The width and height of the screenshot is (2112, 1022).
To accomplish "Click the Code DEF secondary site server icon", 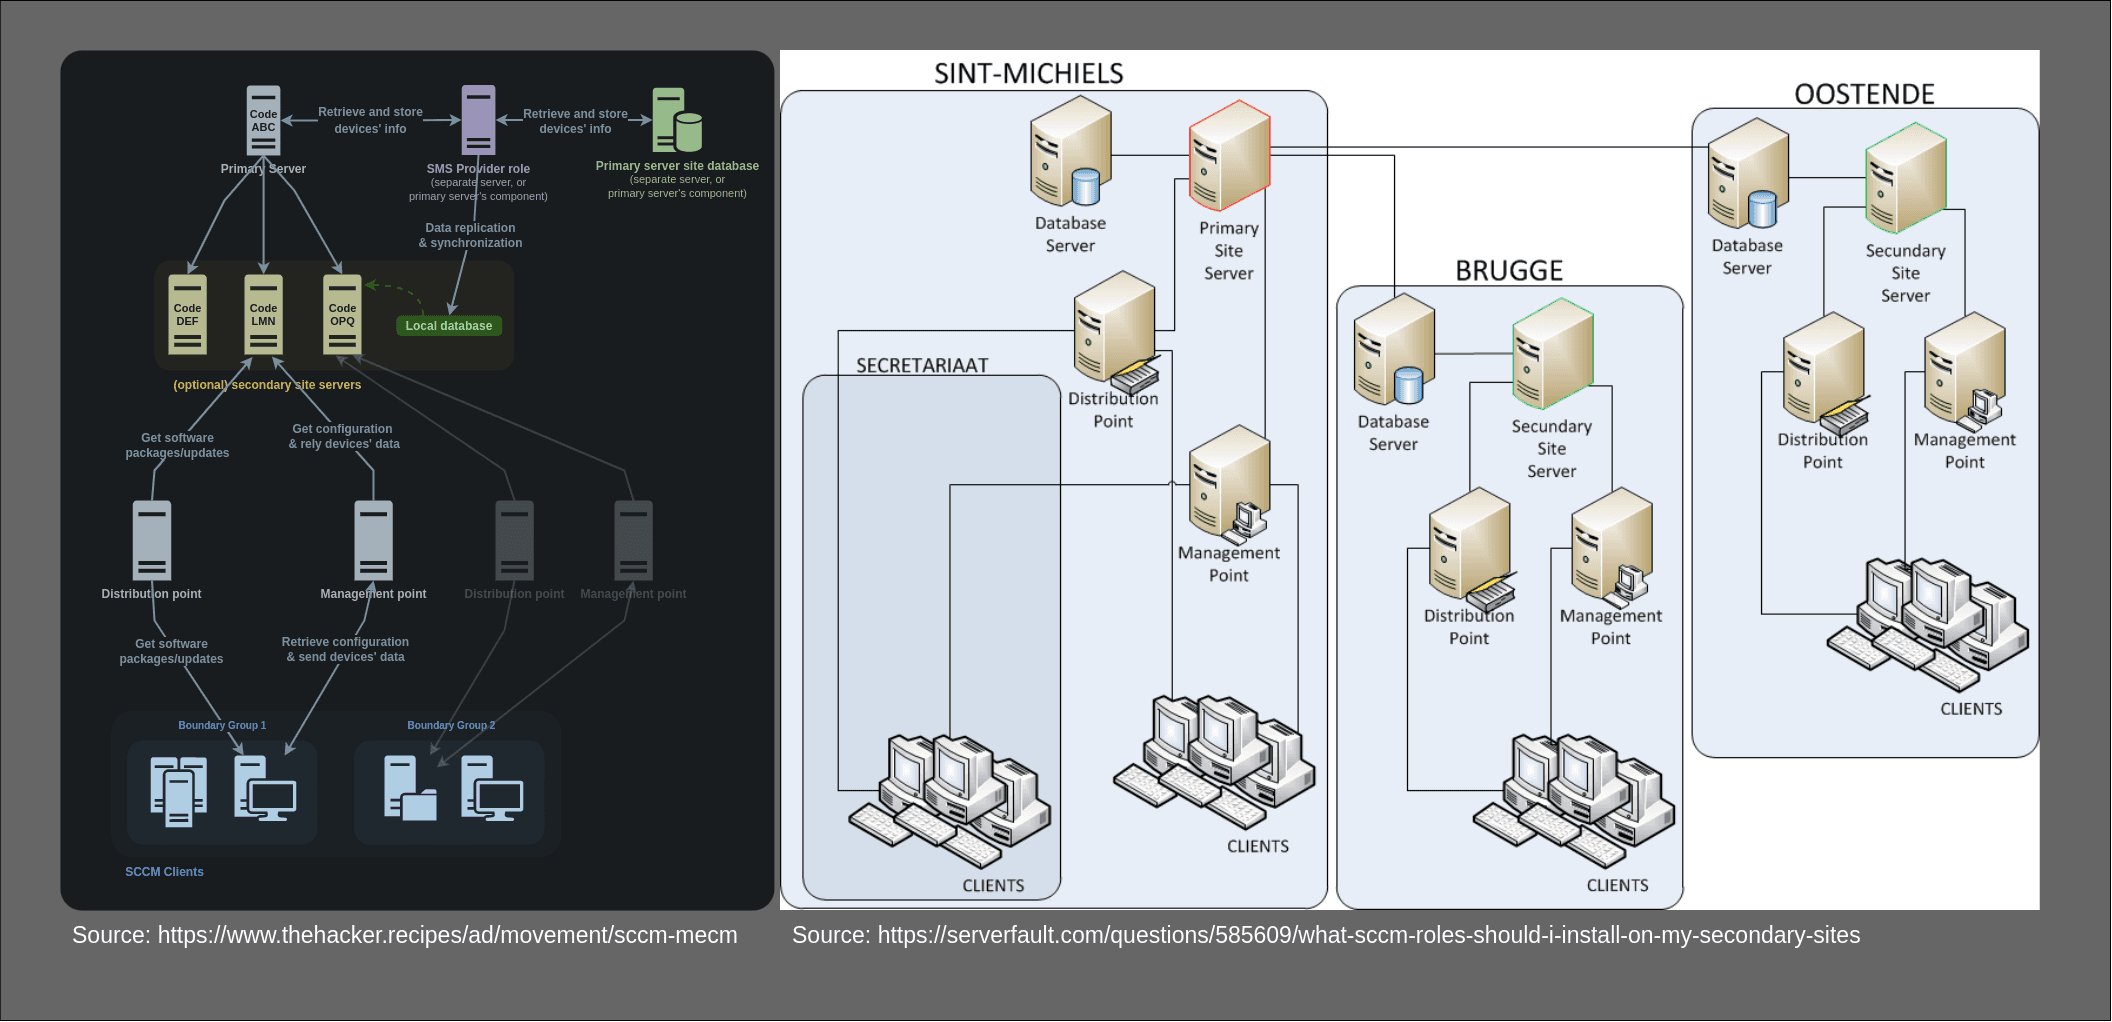I will (187, 317).
